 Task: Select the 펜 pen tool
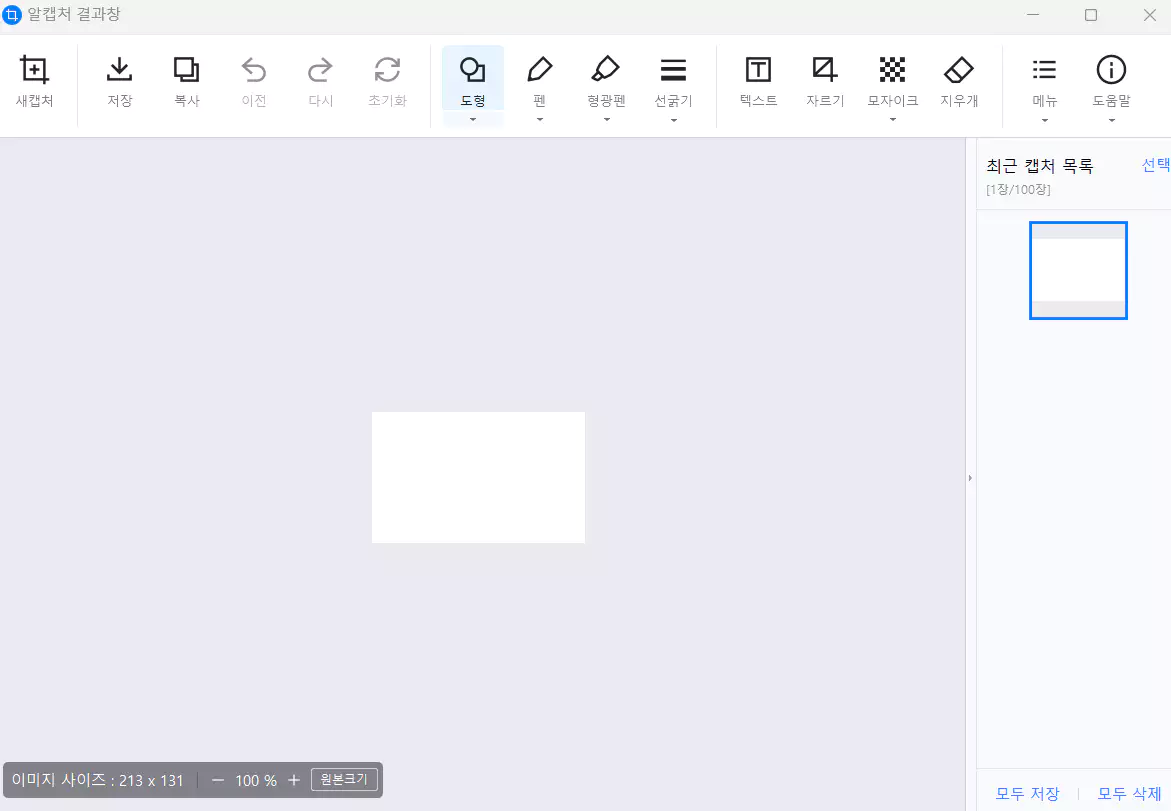coord(540,81)
